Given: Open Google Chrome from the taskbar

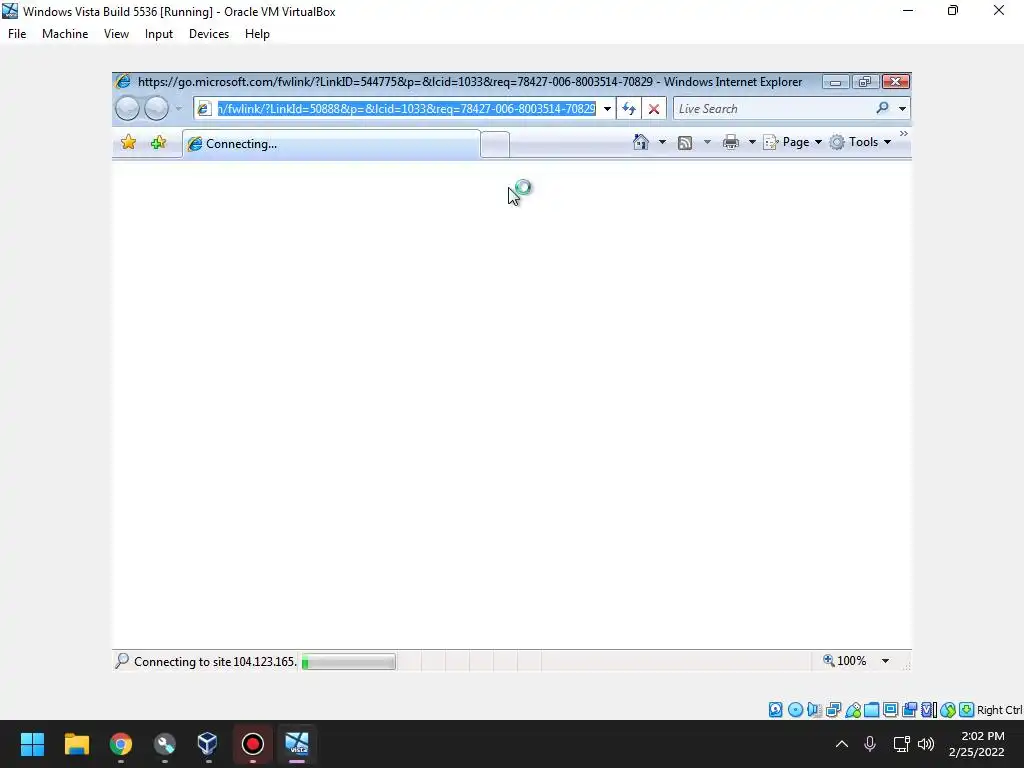Looking at the screenshot, I should [121, 744].
